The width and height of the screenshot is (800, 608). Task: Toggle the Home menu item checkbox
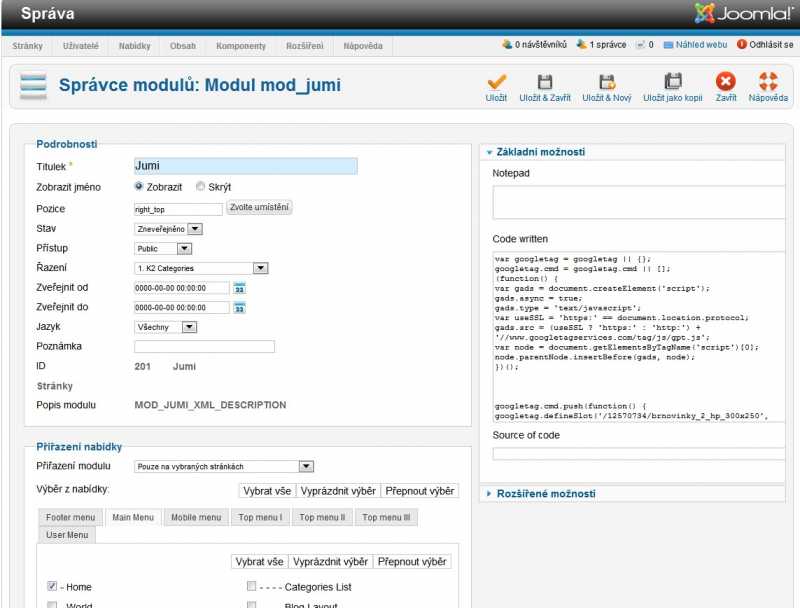coord(52,587)
